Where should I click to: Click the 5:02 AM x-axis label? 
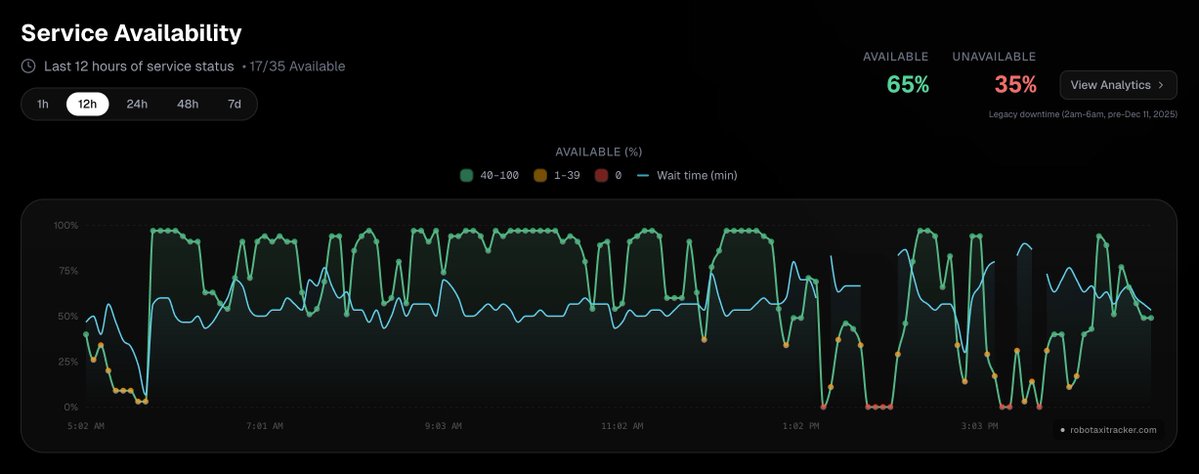point(86,426)
